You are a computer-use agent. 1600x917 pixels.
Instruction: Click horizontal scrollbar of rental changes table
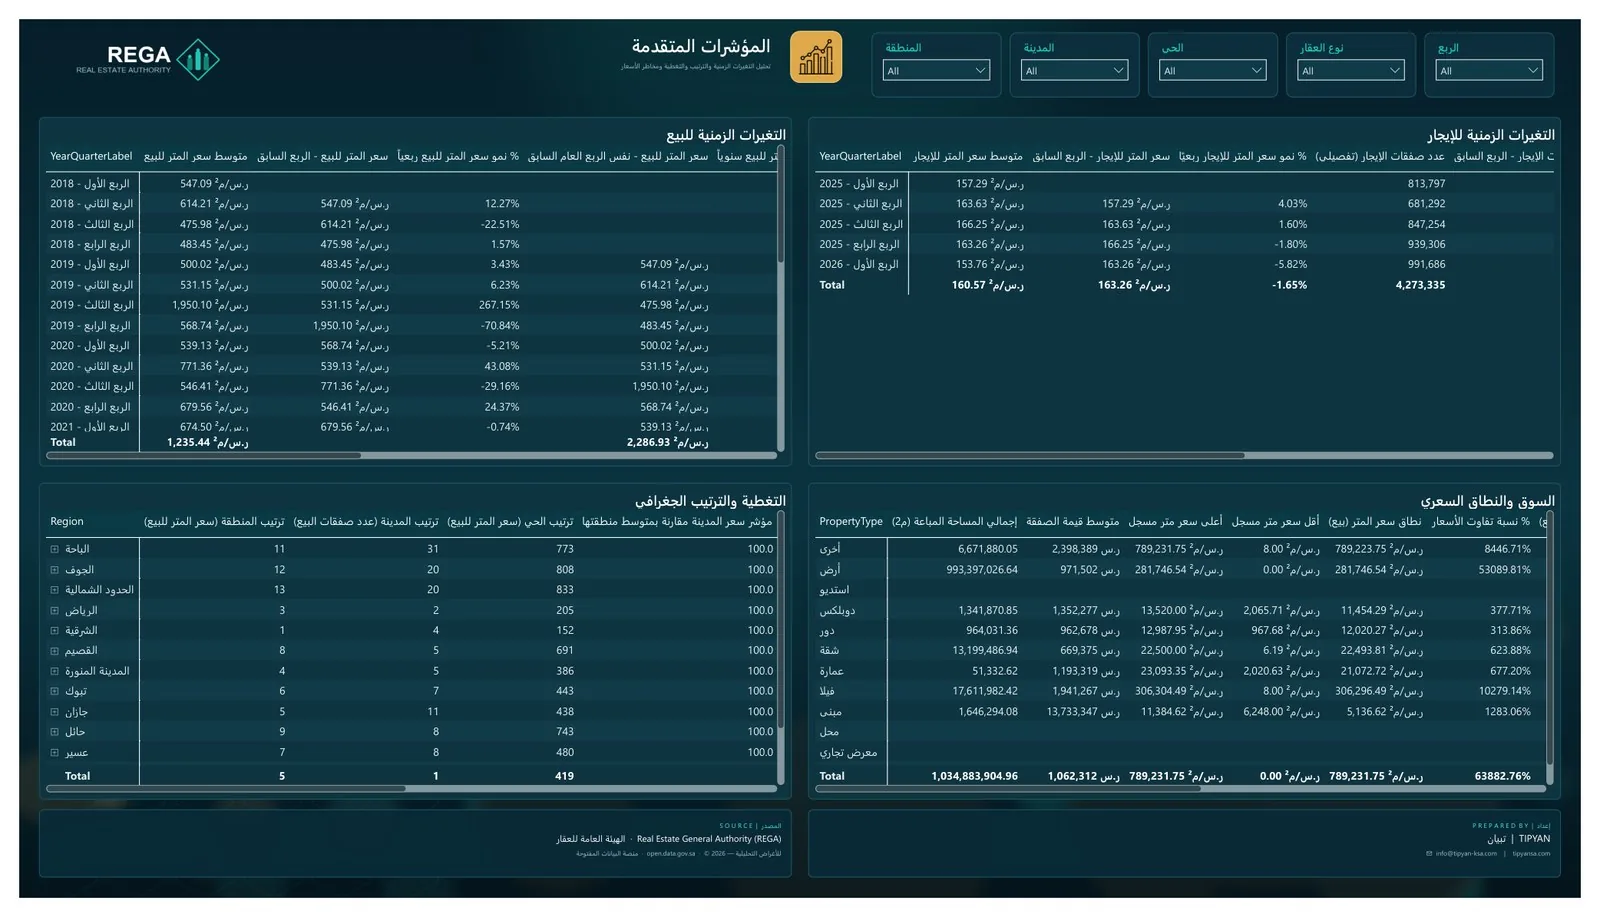point(1030,455)
